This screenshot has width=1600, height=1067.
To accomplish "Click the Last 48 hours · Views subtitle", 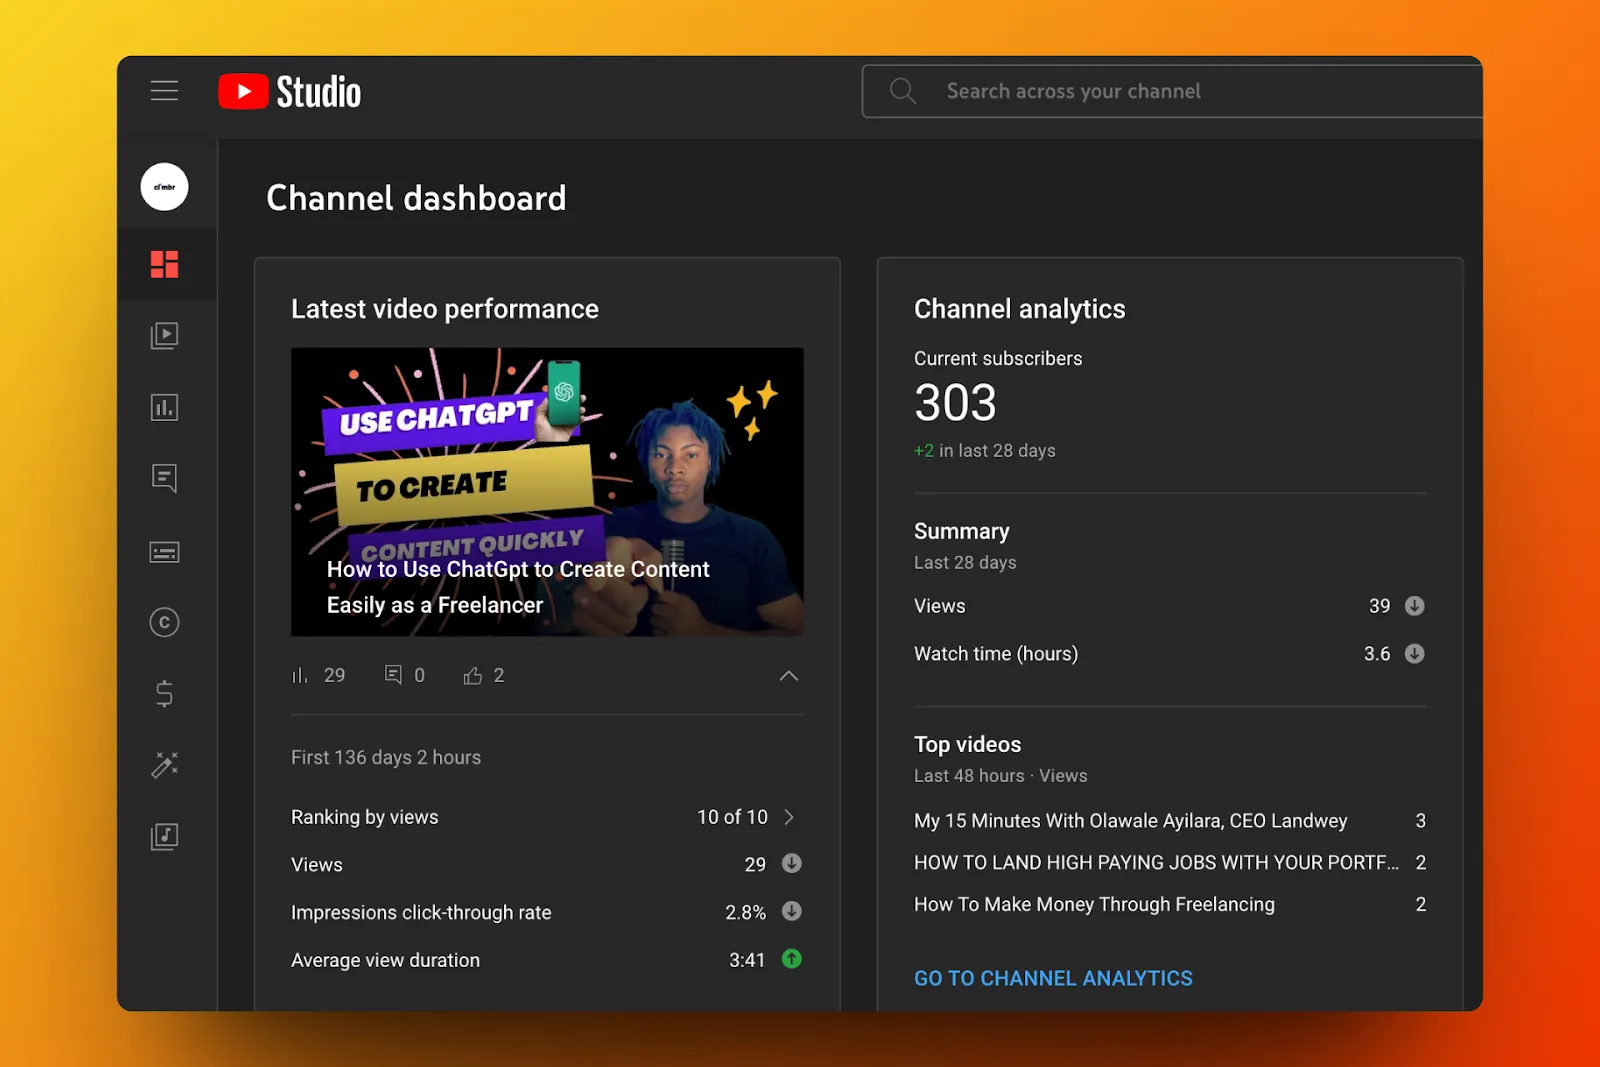I will tap(1000, 776).
